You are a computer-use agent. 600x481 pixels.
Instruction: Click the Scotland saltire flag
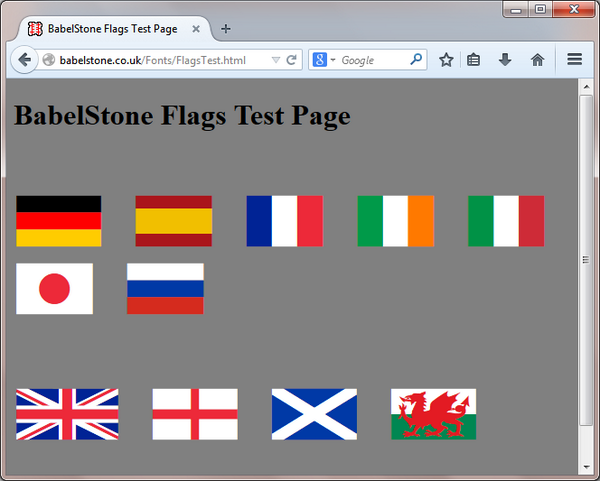[314, 414]
